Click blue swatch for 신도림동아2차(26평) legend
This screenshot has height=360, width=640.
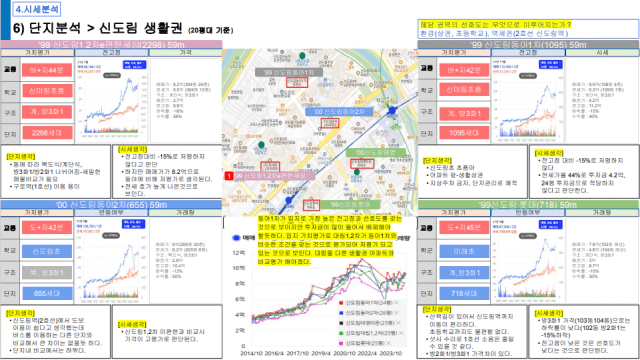[x=341, y=313]
